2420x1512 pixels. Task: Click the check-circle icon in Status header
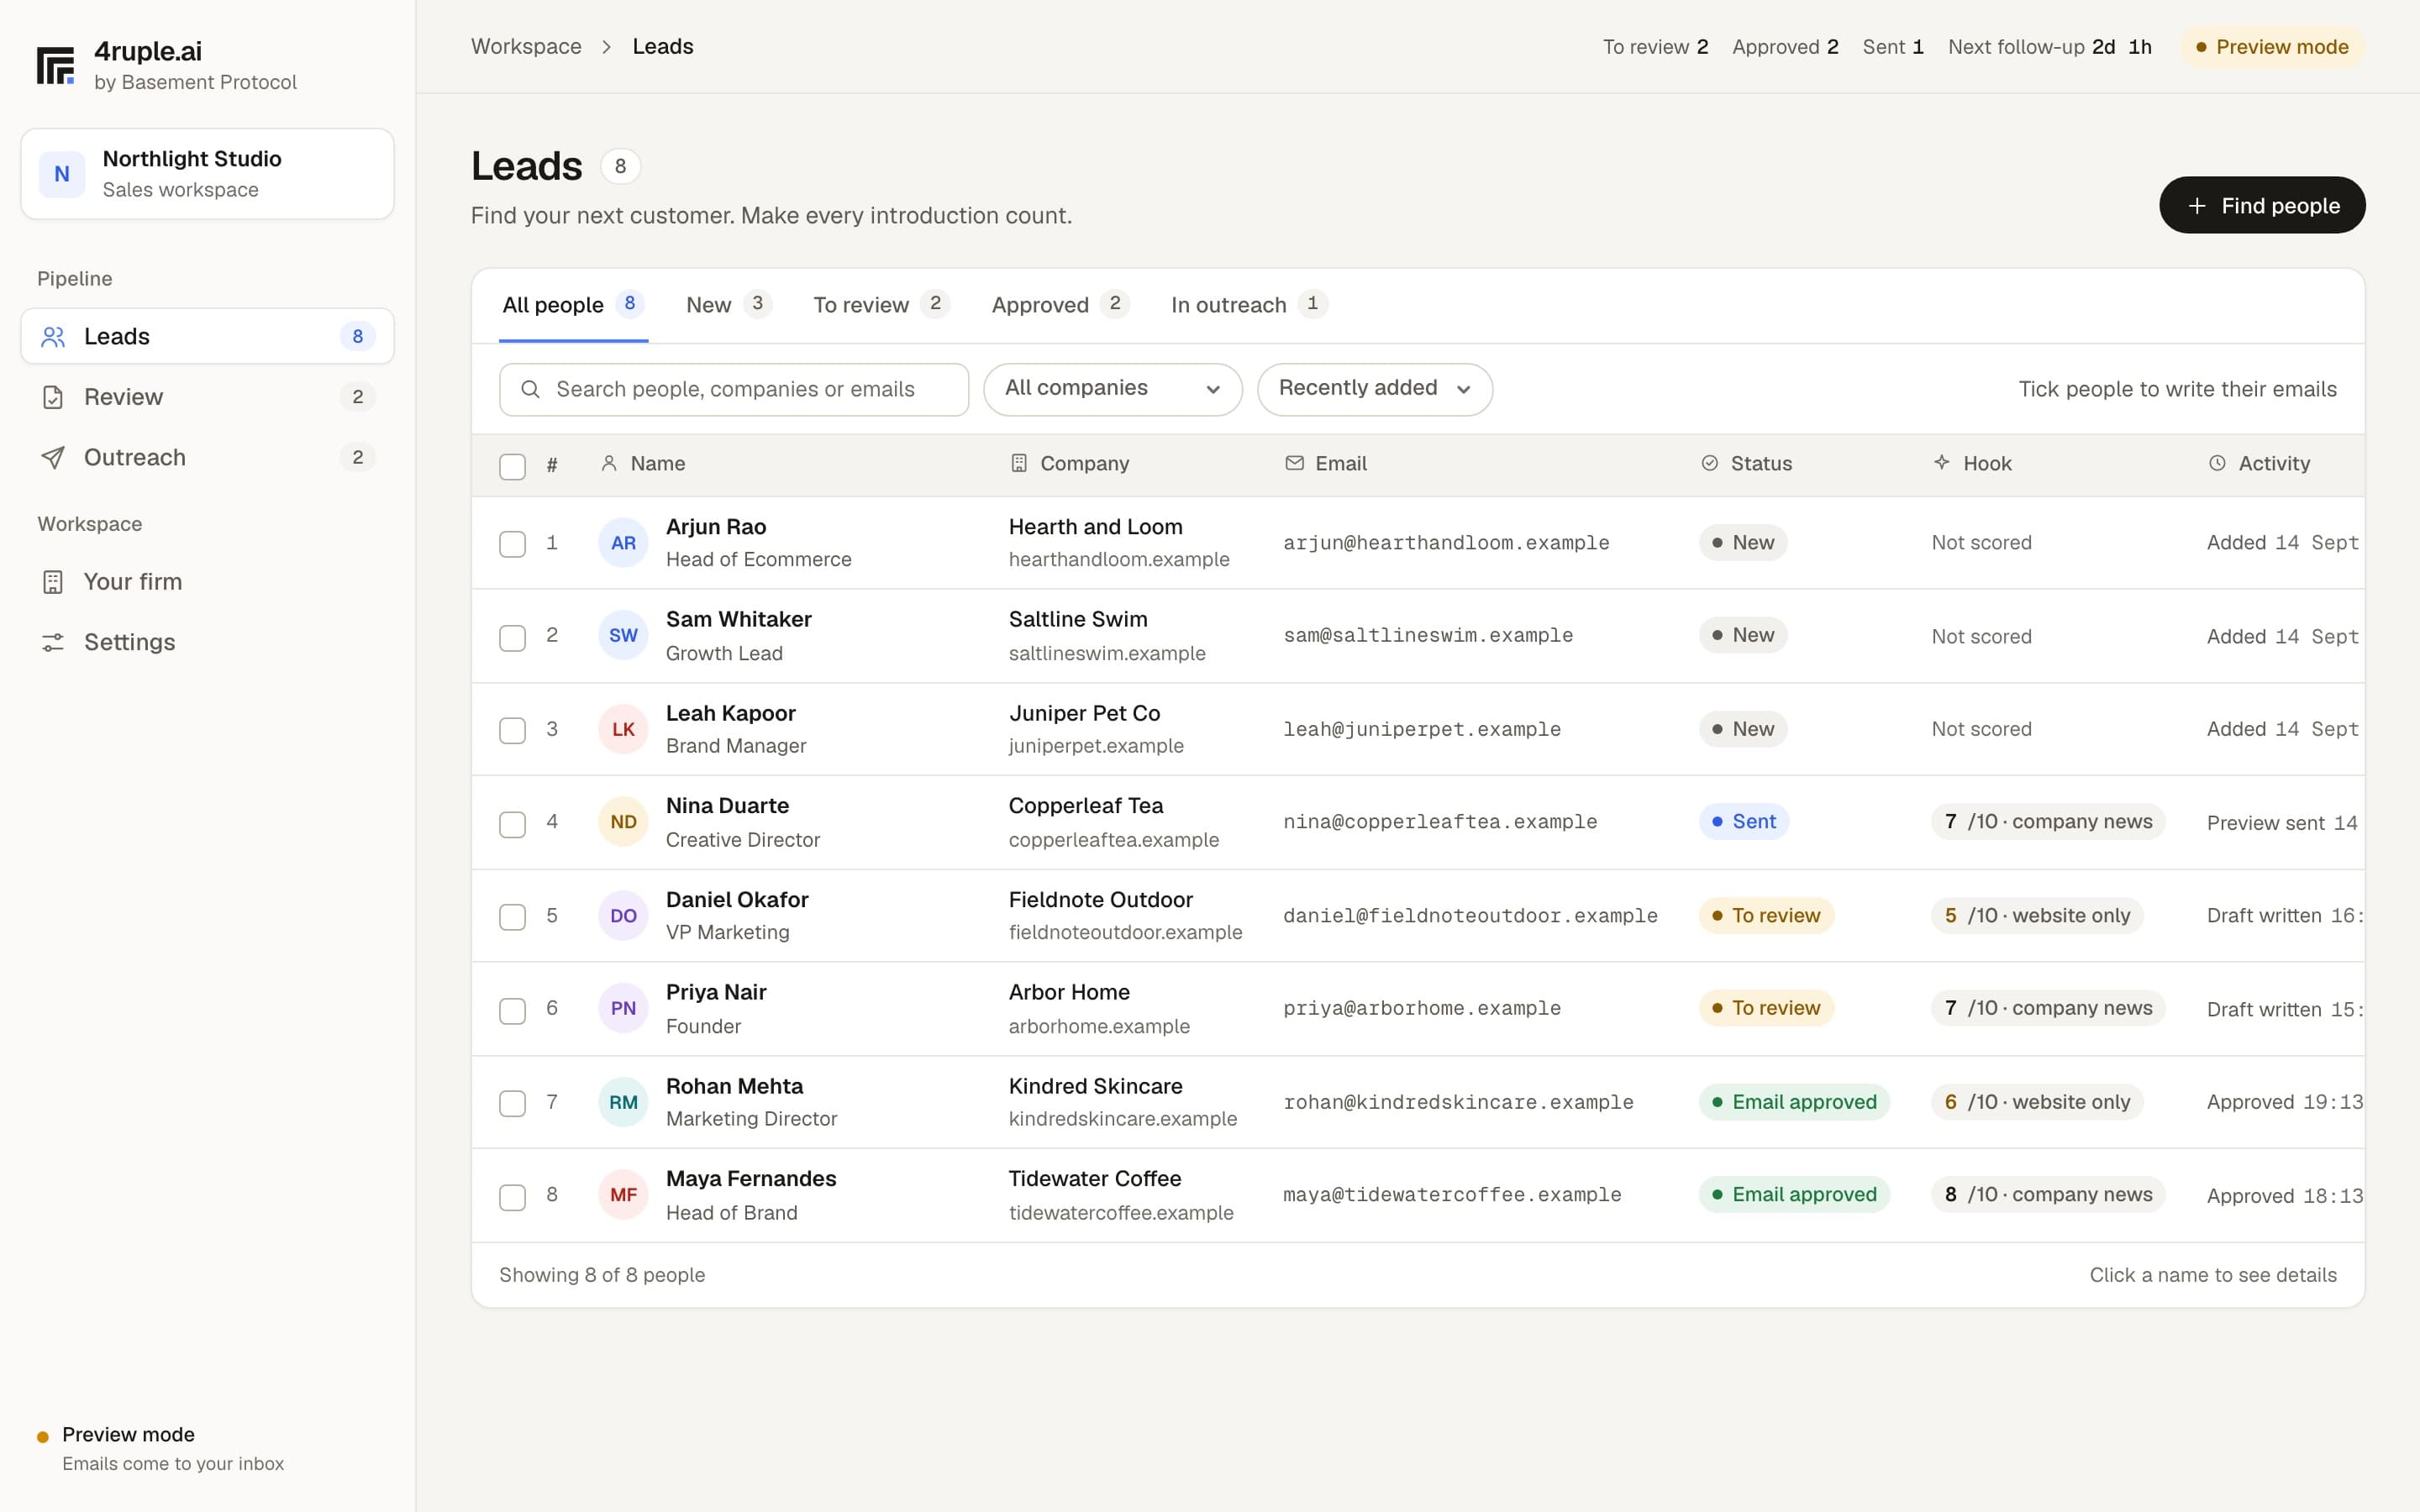click(1709, 463)
